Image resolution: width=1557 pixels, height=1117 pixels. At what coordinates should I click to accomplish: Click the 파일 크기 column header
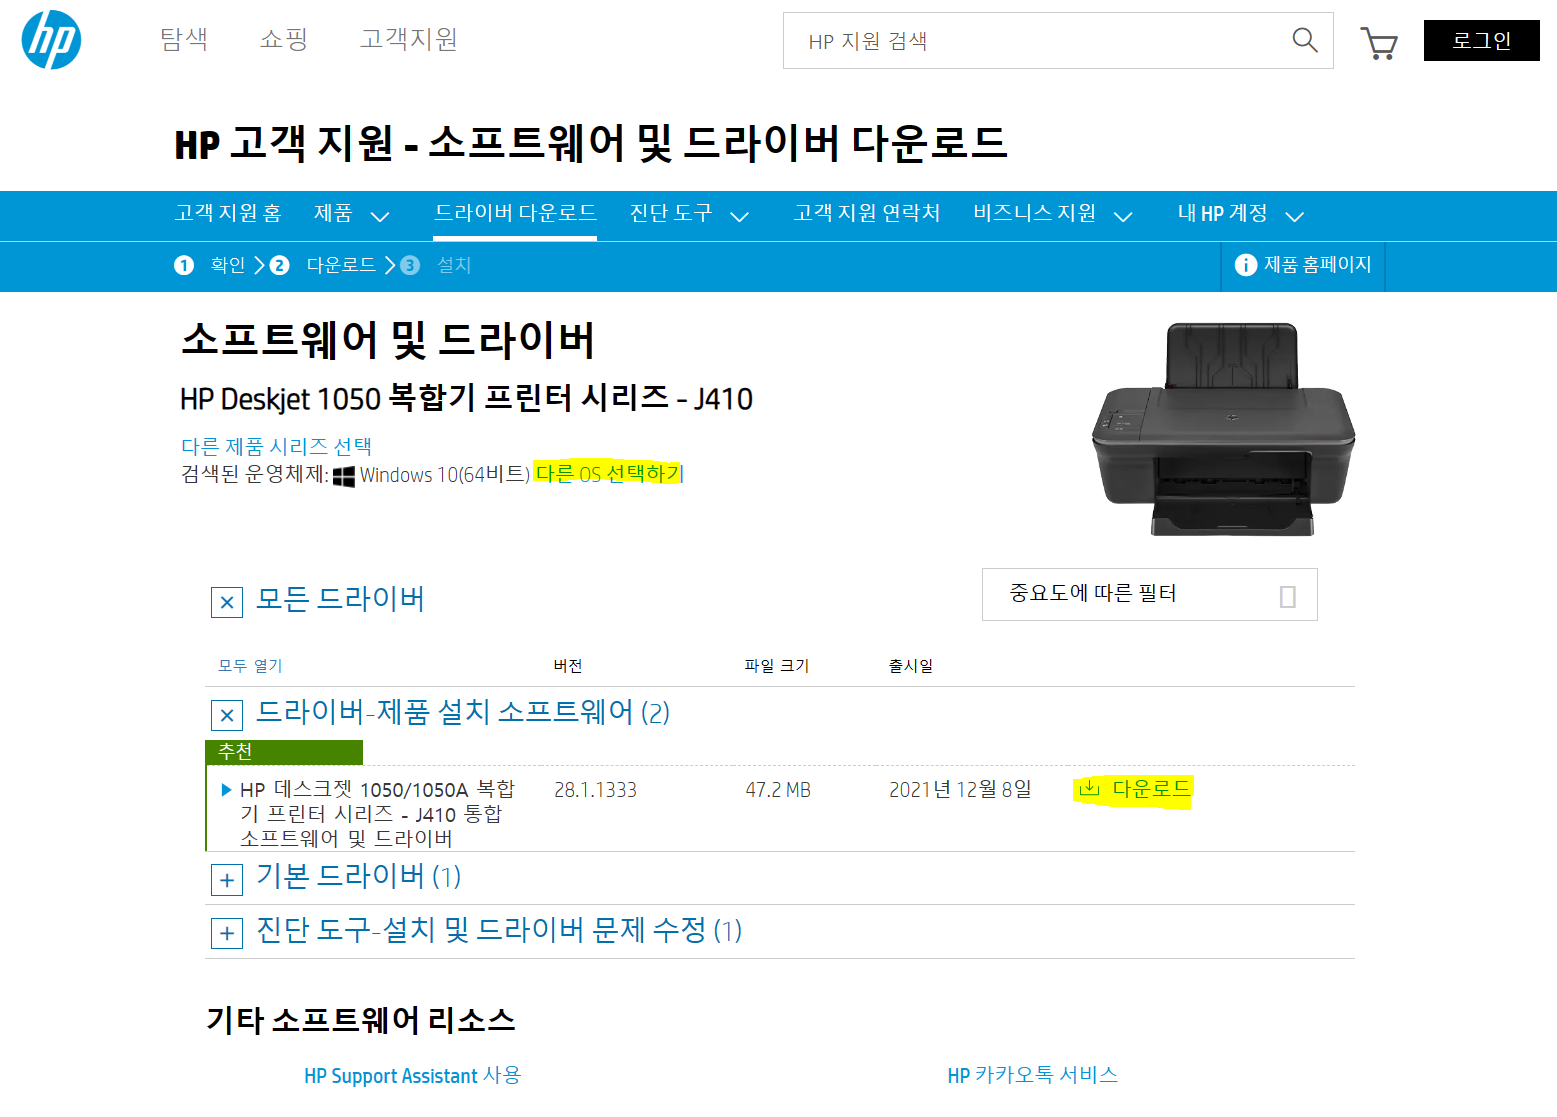click(777, 666)
